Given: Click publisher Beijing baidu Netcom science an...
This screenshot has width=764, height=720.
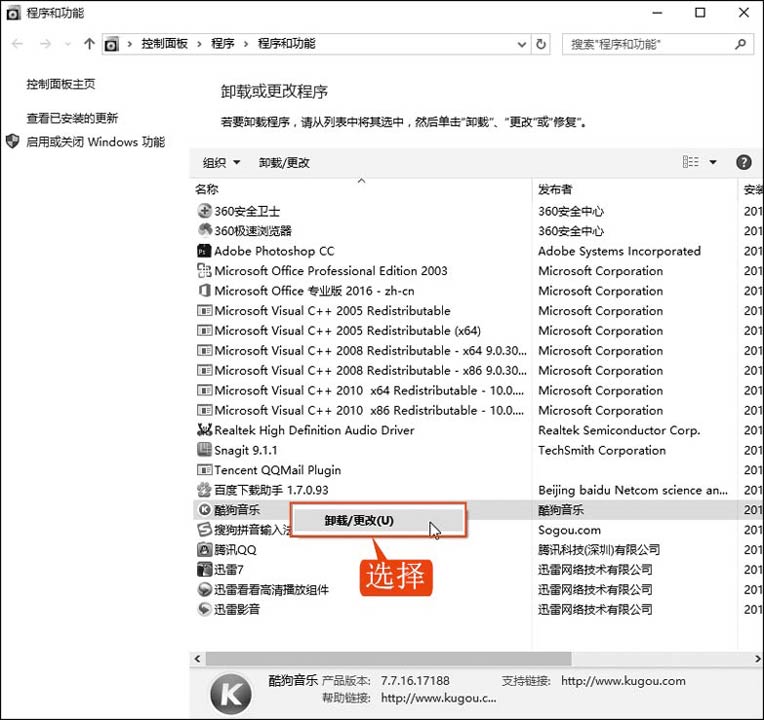Looking at the screenshot, I should click(x=633, y=490).
